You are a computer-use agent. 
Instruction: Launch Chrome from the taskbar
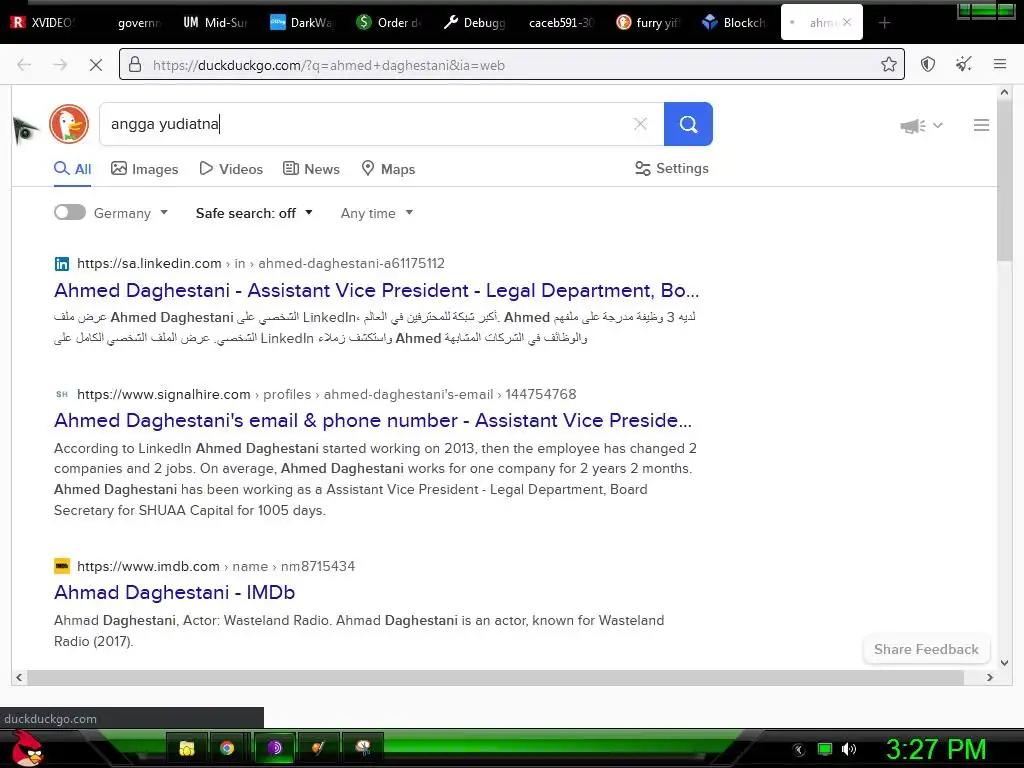coord(227,748)
